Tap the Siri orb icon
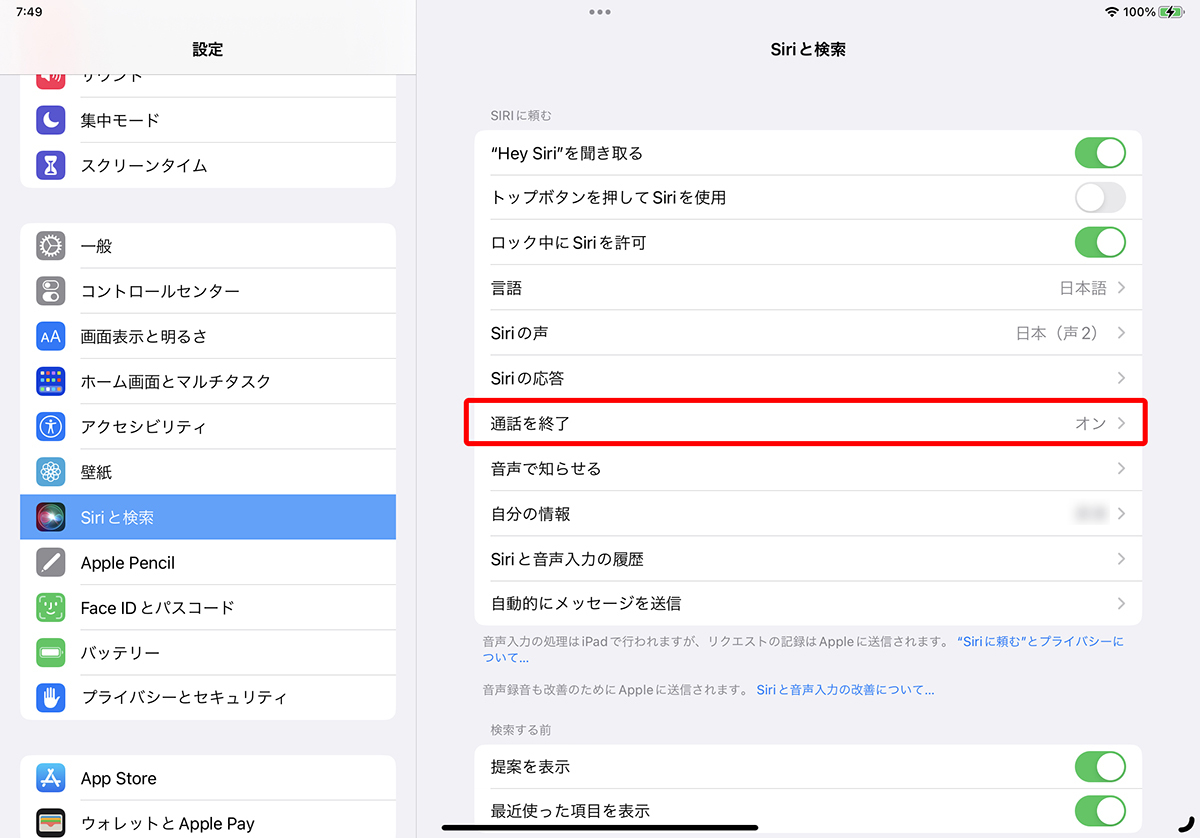1200x838 pixels. (x=51, y=517)
